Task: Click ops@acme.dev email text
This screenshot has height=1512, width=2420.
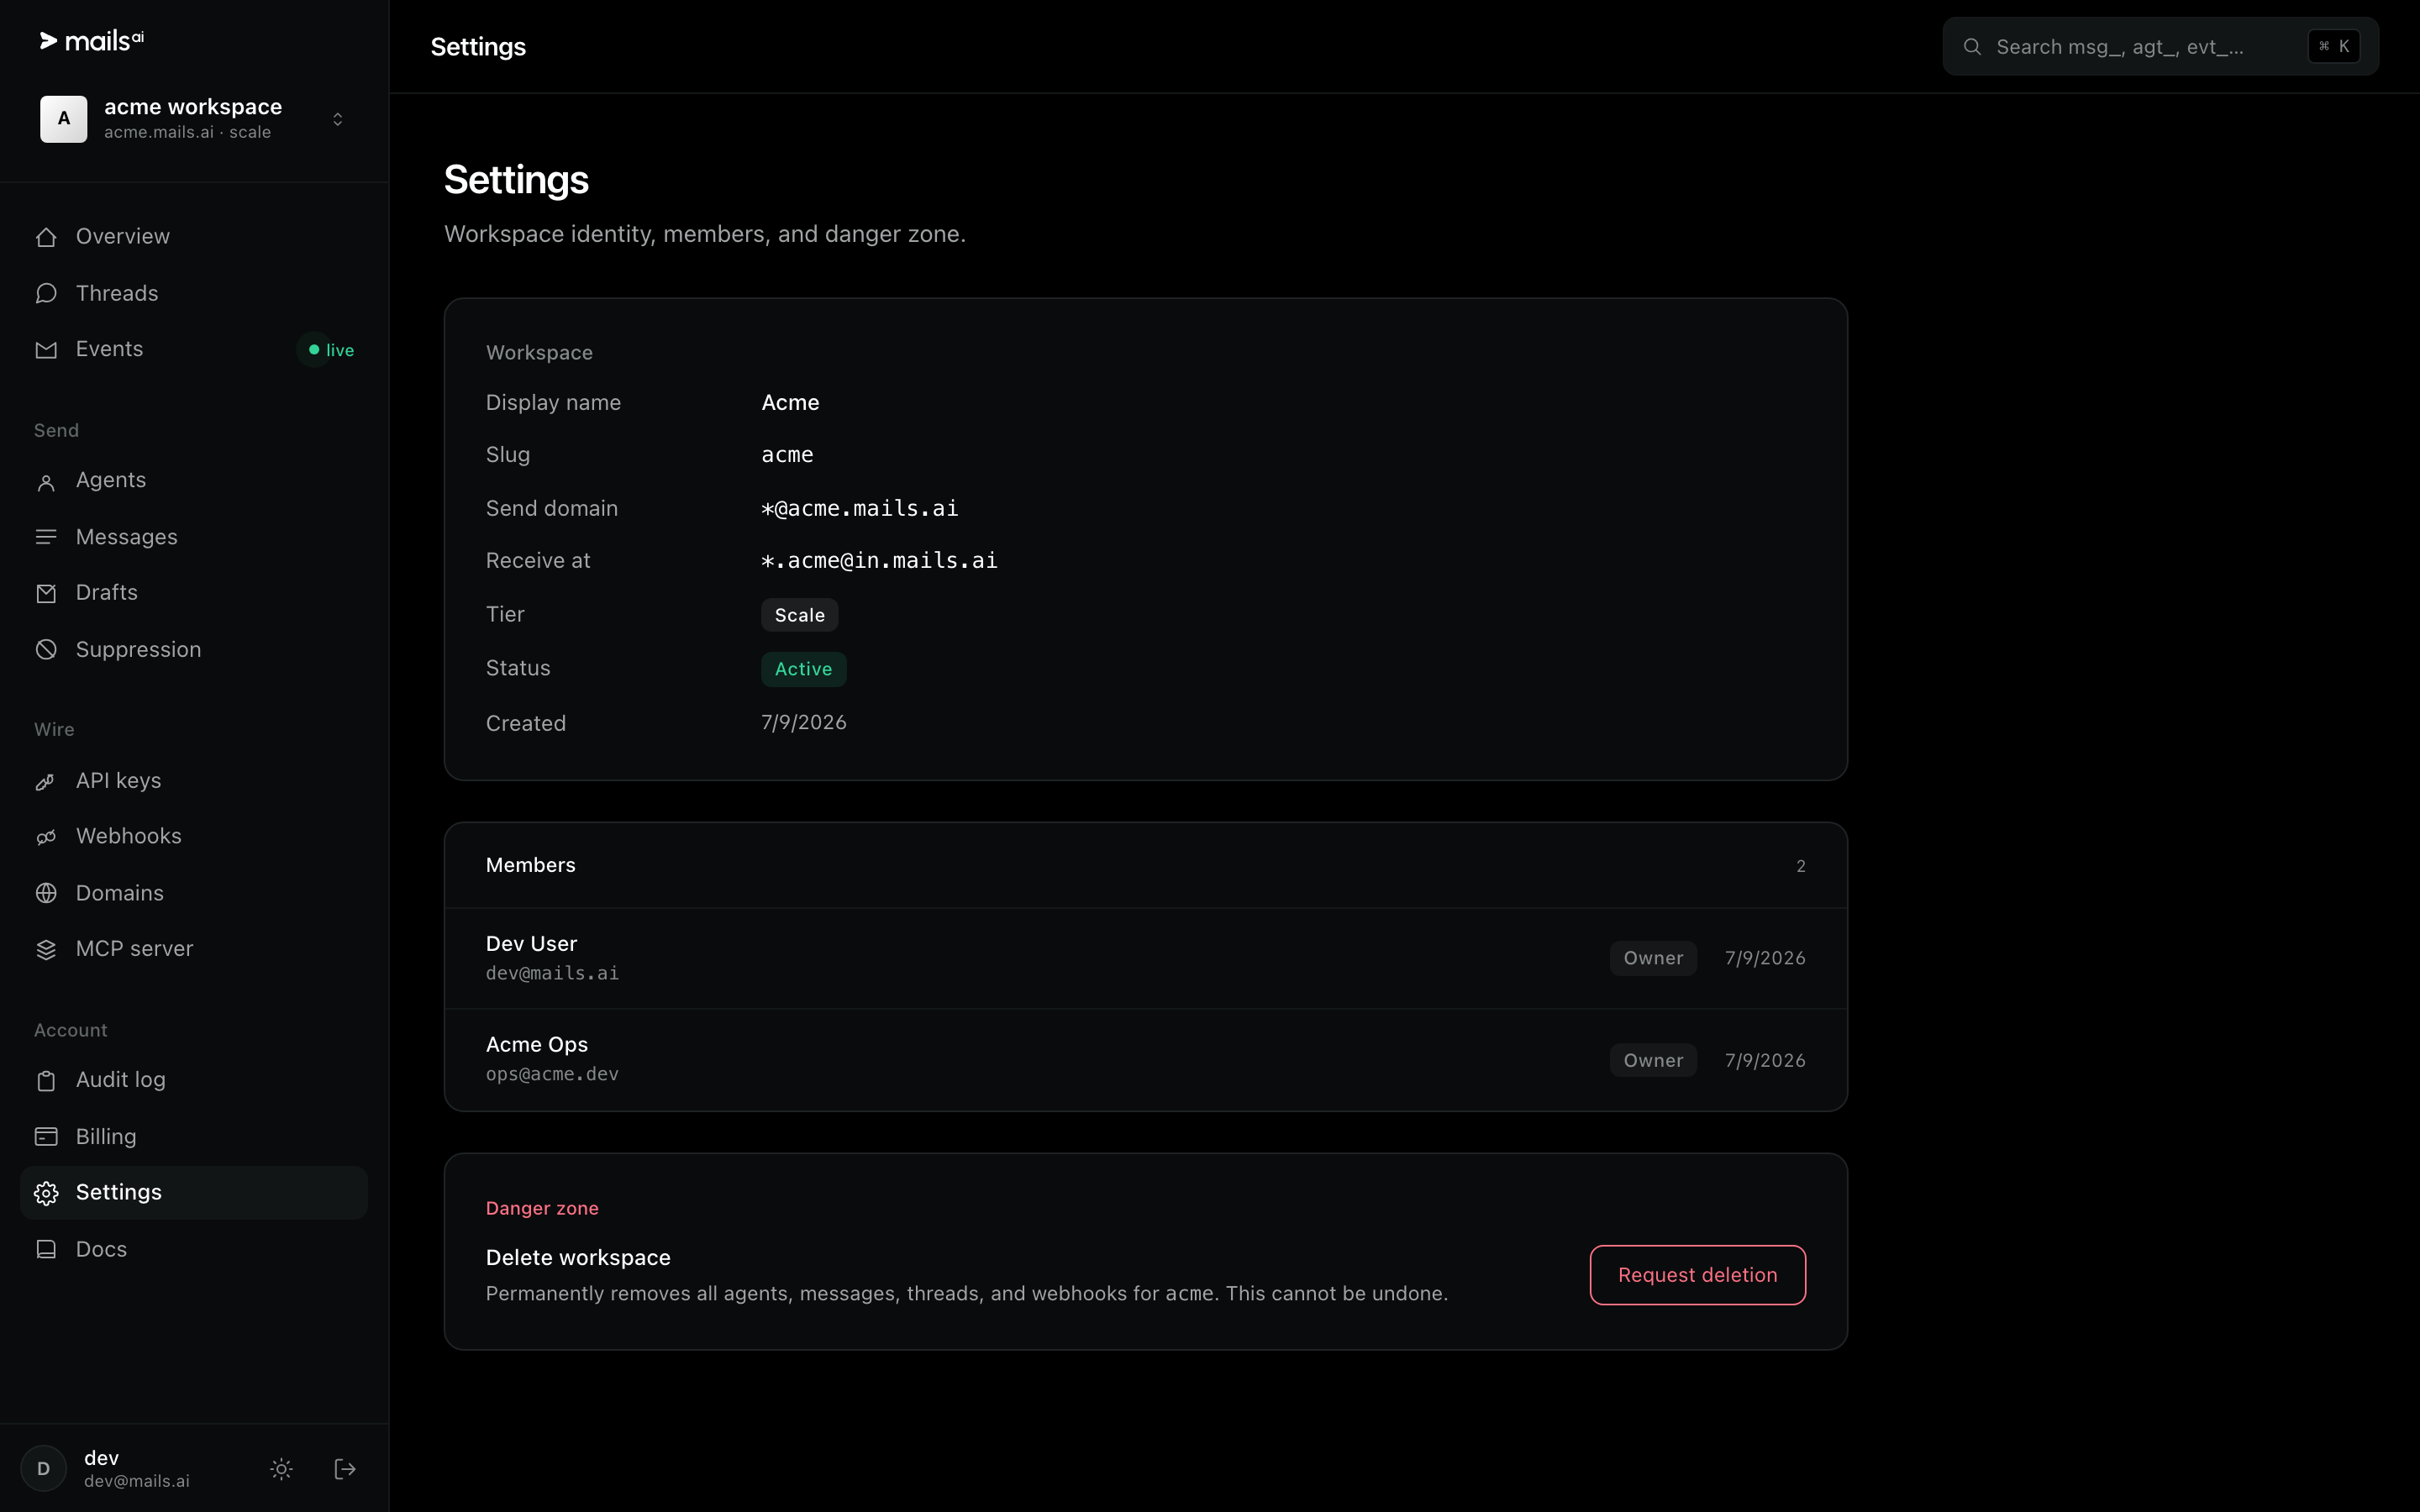Action: pyautogui.click(x=552, y=1074)
